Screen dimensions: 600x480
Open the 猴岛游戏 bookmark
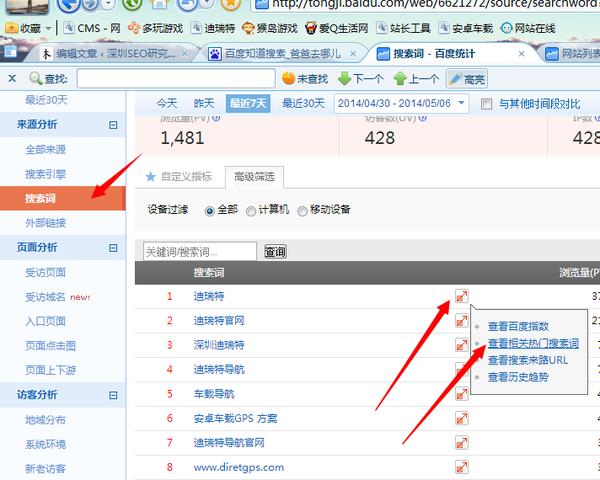point(270,28)
